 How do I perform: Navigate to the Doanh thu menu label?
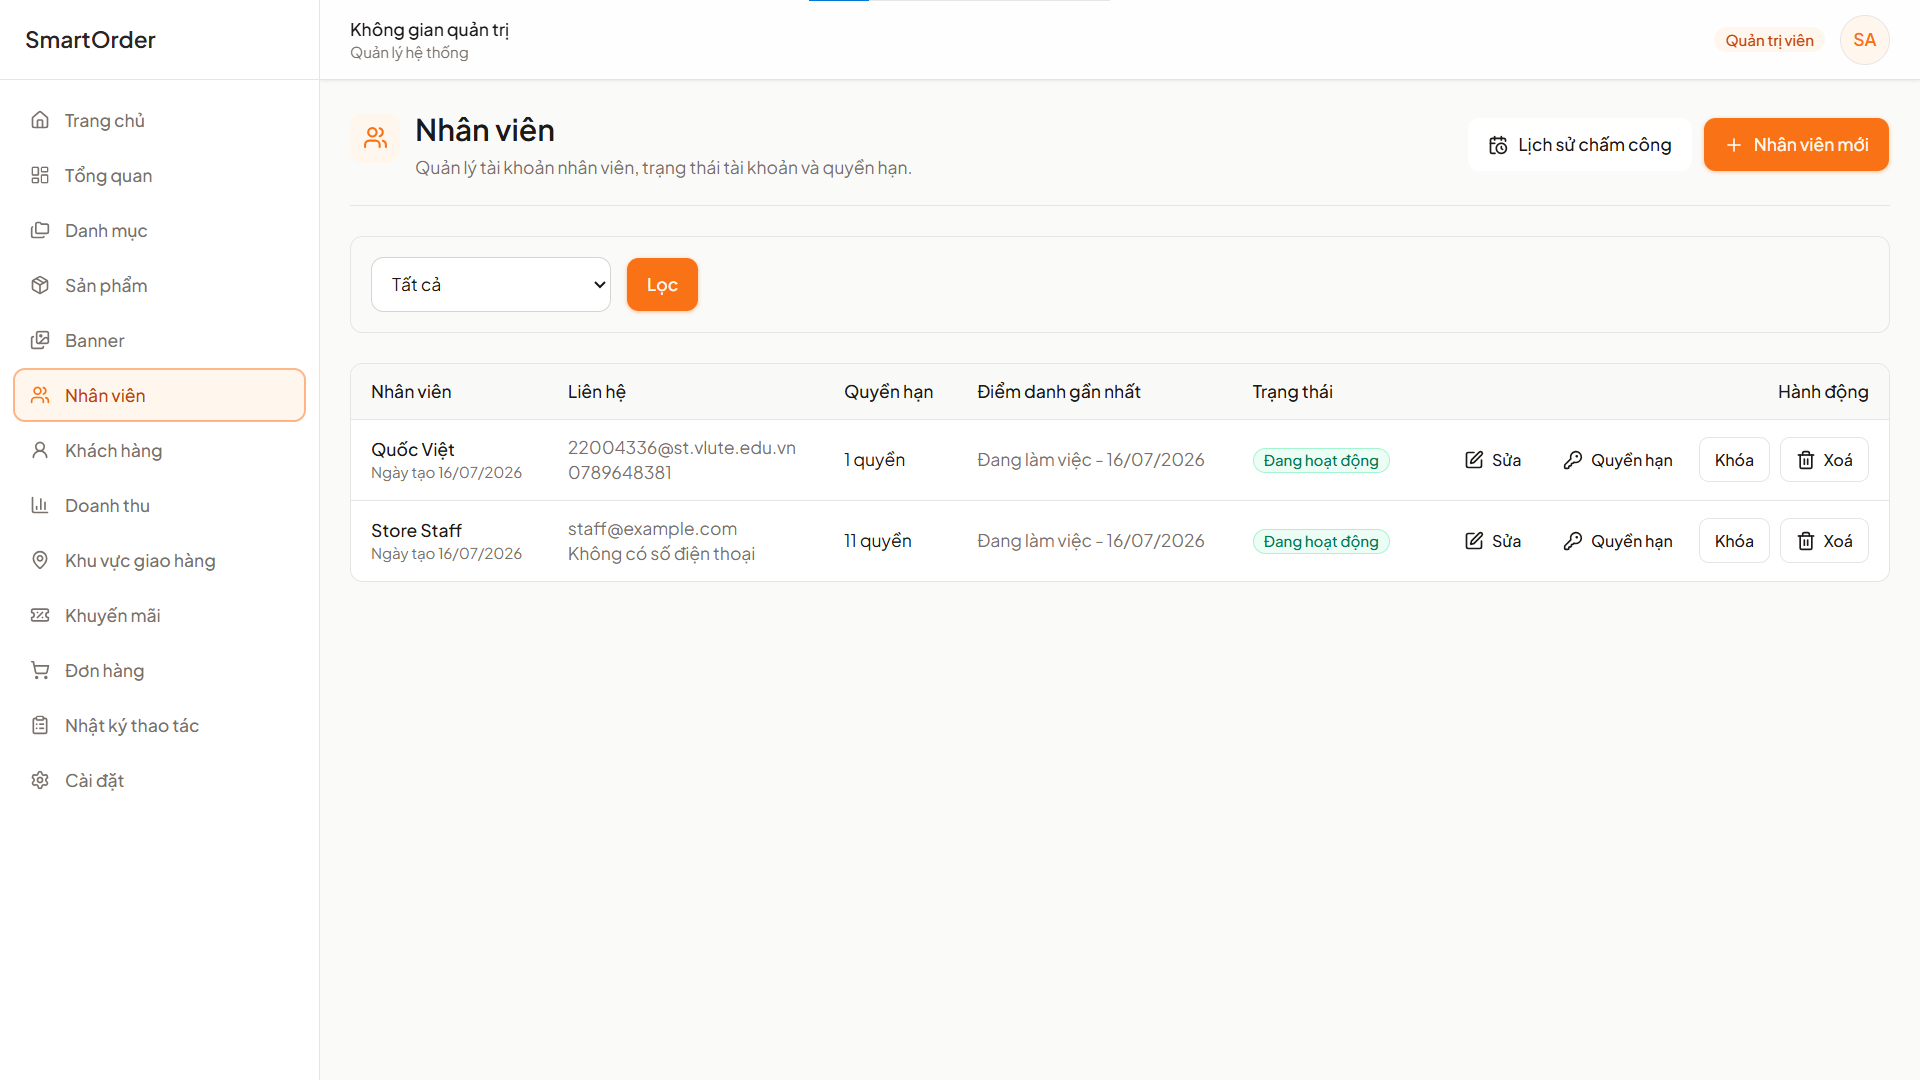[107, 505]
